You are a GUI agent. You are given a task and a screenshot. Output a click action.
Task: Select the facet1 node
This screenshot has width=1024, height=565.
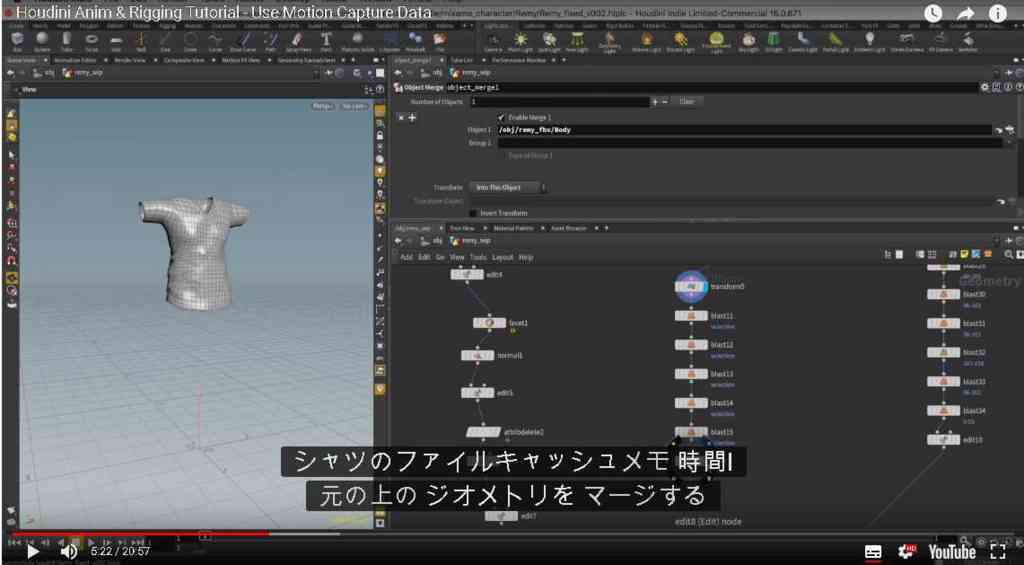coord(489,323)
